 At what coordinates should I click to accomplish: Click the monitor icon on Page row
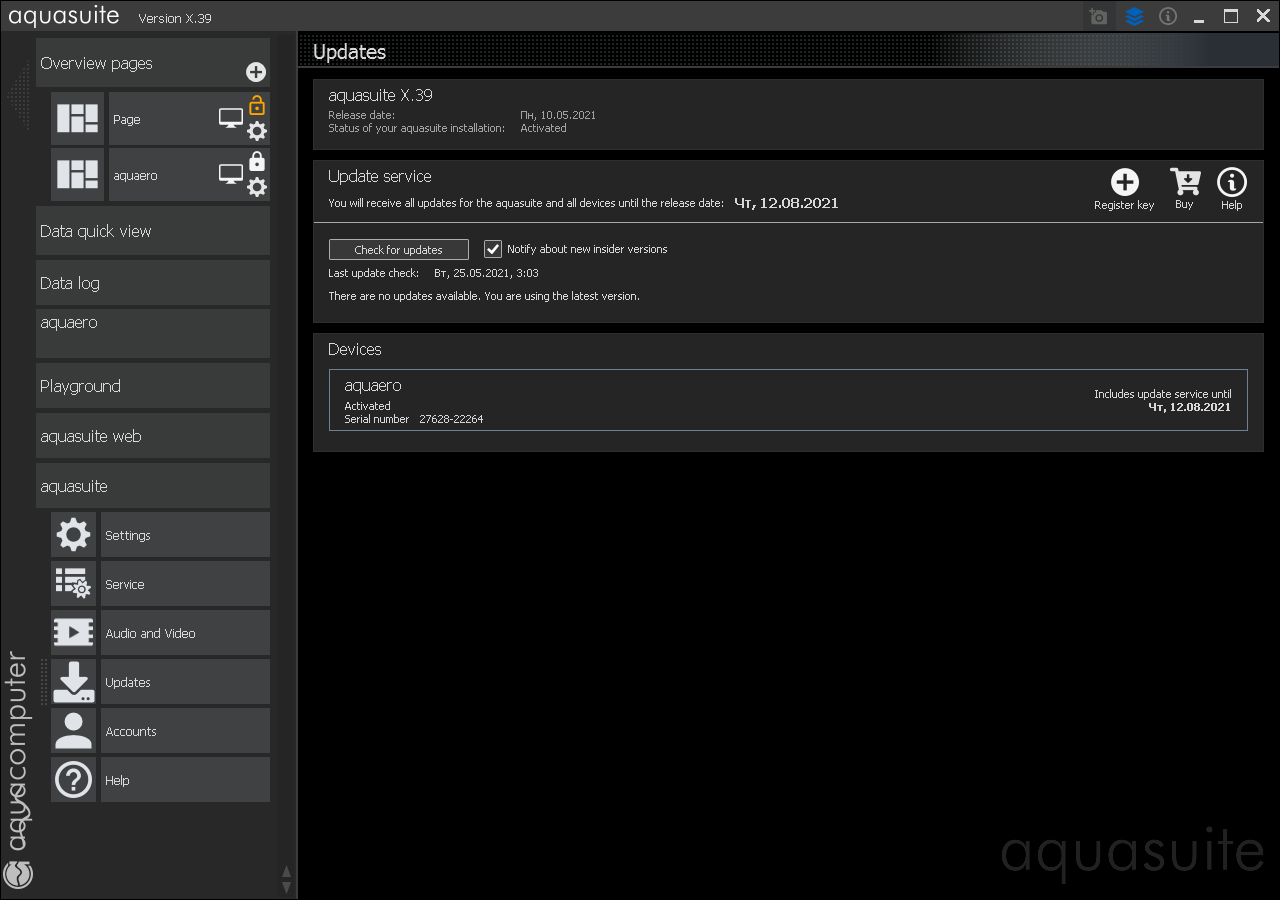pos(231,119)
